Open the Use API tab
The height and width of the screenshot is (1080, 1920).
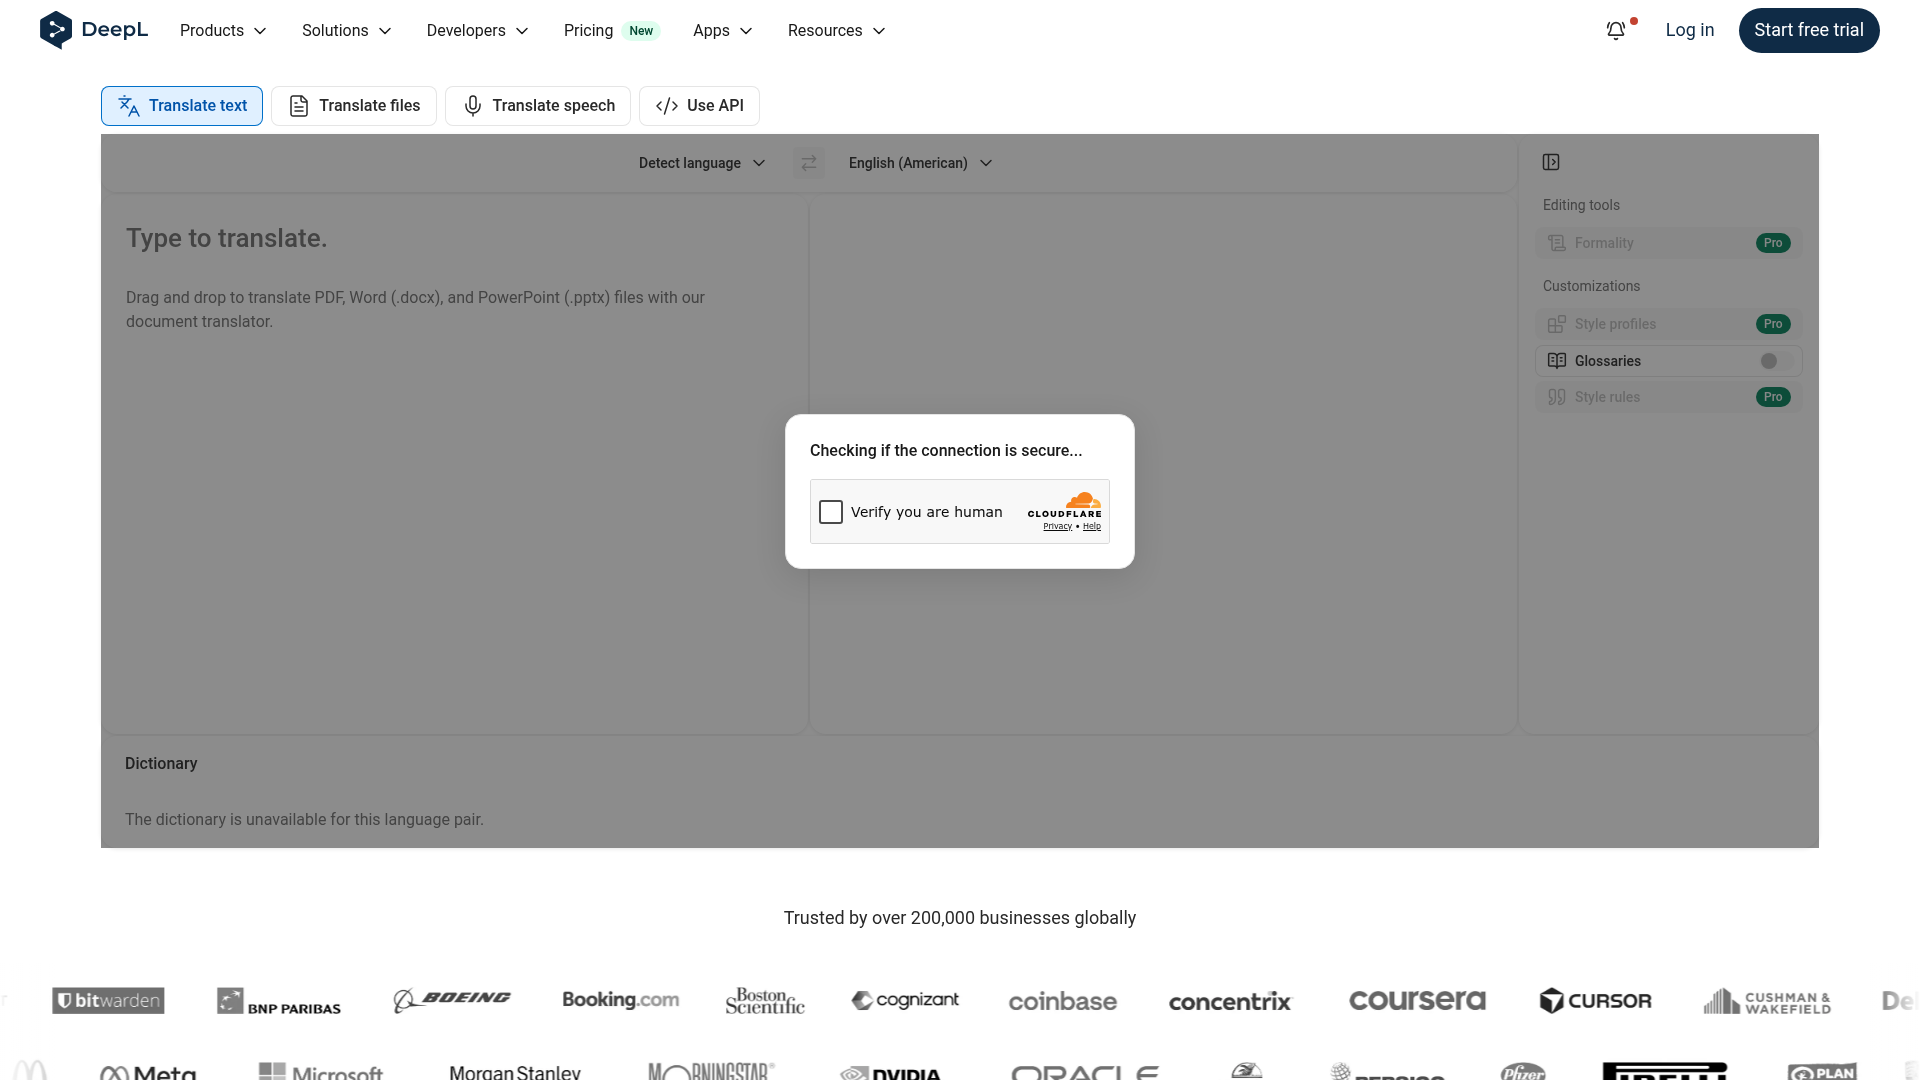[x=699, y=106]
